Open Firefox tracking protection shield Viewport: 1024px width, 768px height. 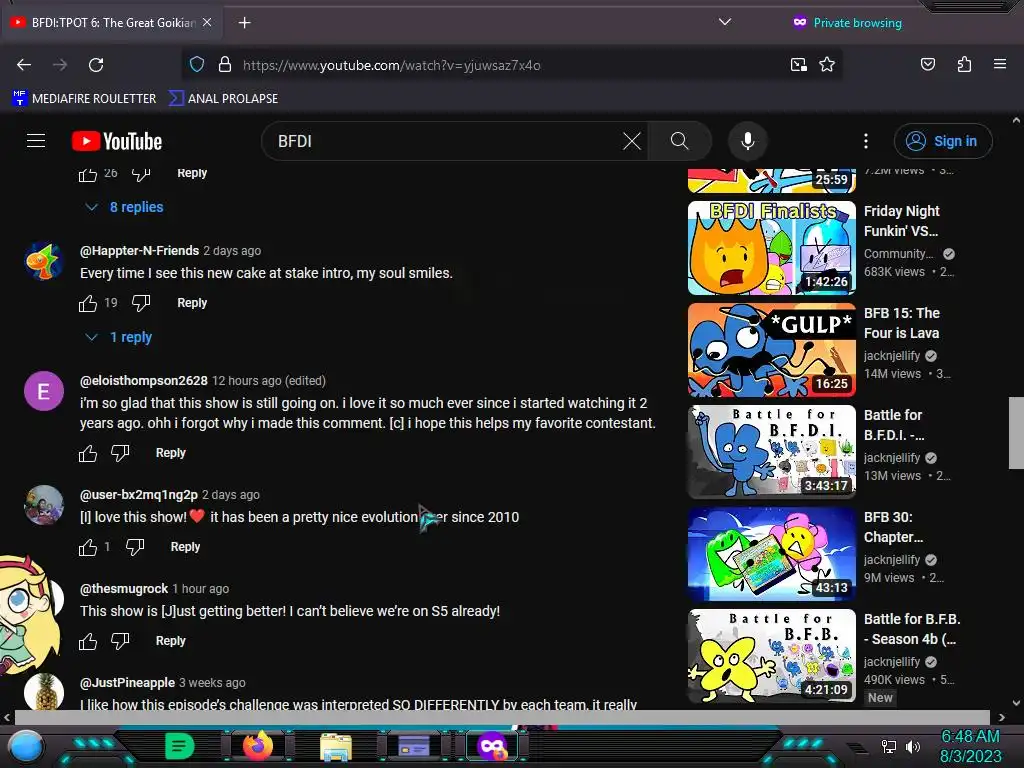point(197,65)
